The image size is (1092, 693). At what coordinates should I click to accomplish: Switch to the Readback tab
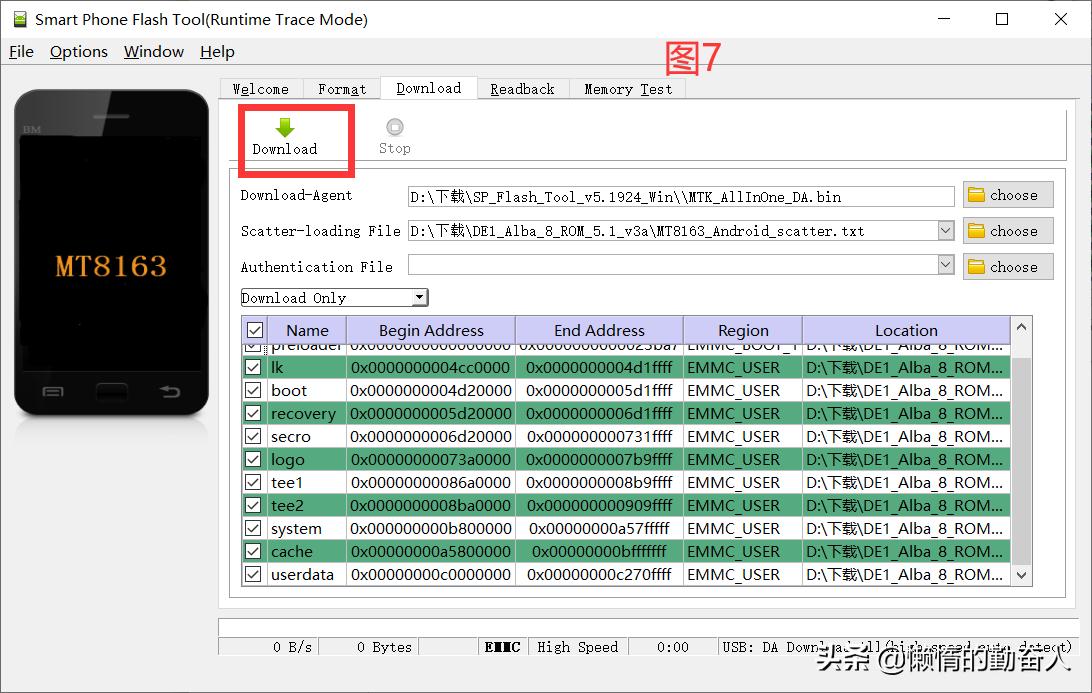click(522, 89)
